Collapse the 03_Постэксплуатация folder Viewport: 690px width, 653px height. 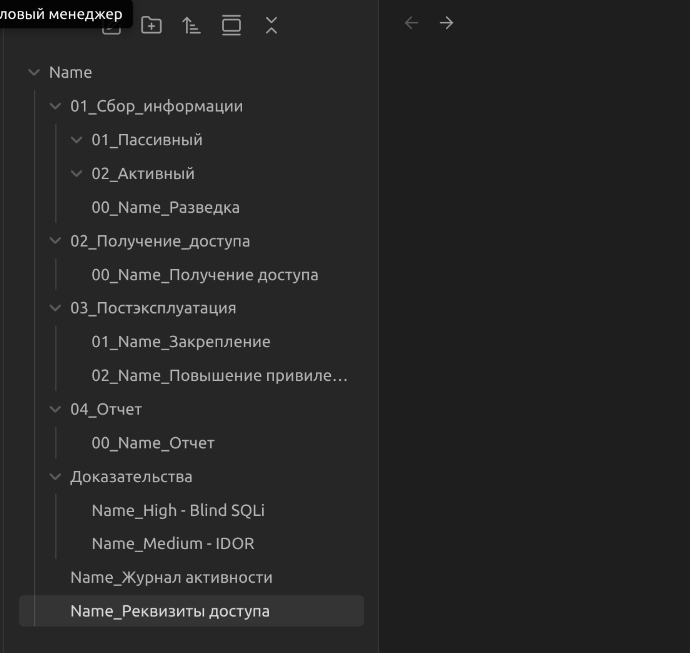[x=56, y=308]
